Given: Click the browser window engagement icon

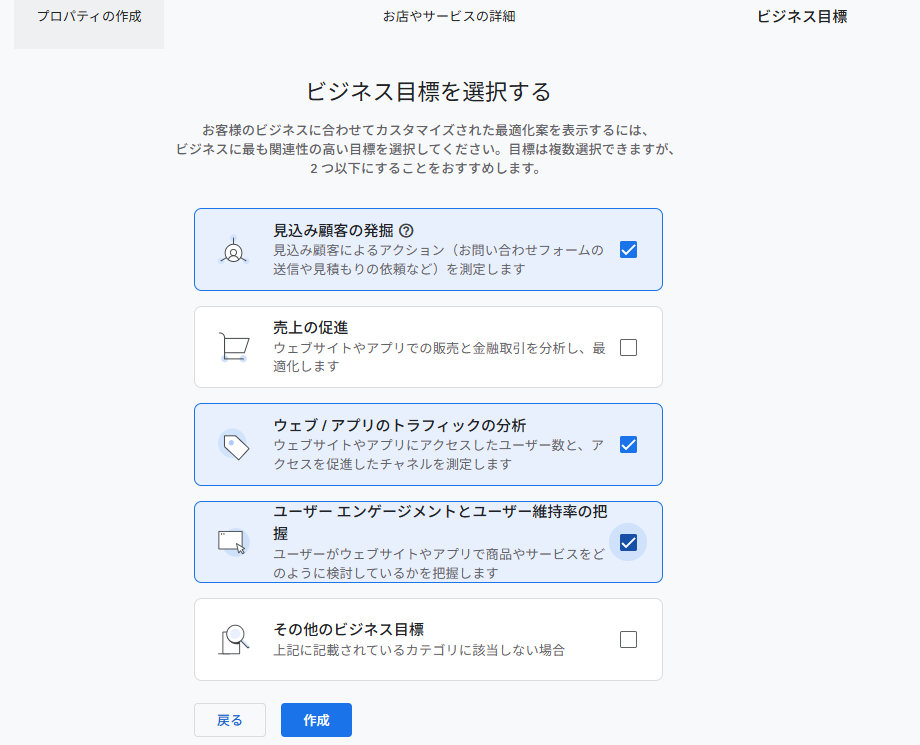Looking at the screenshot, I should pyautogui.click(x=233, y=542).
